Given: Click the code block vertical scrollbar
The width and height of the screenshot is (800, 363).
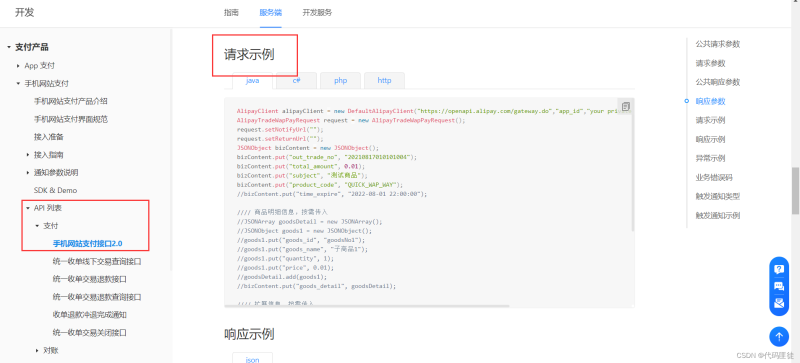Looking at the screenshot, I should (x=633, y=164).
